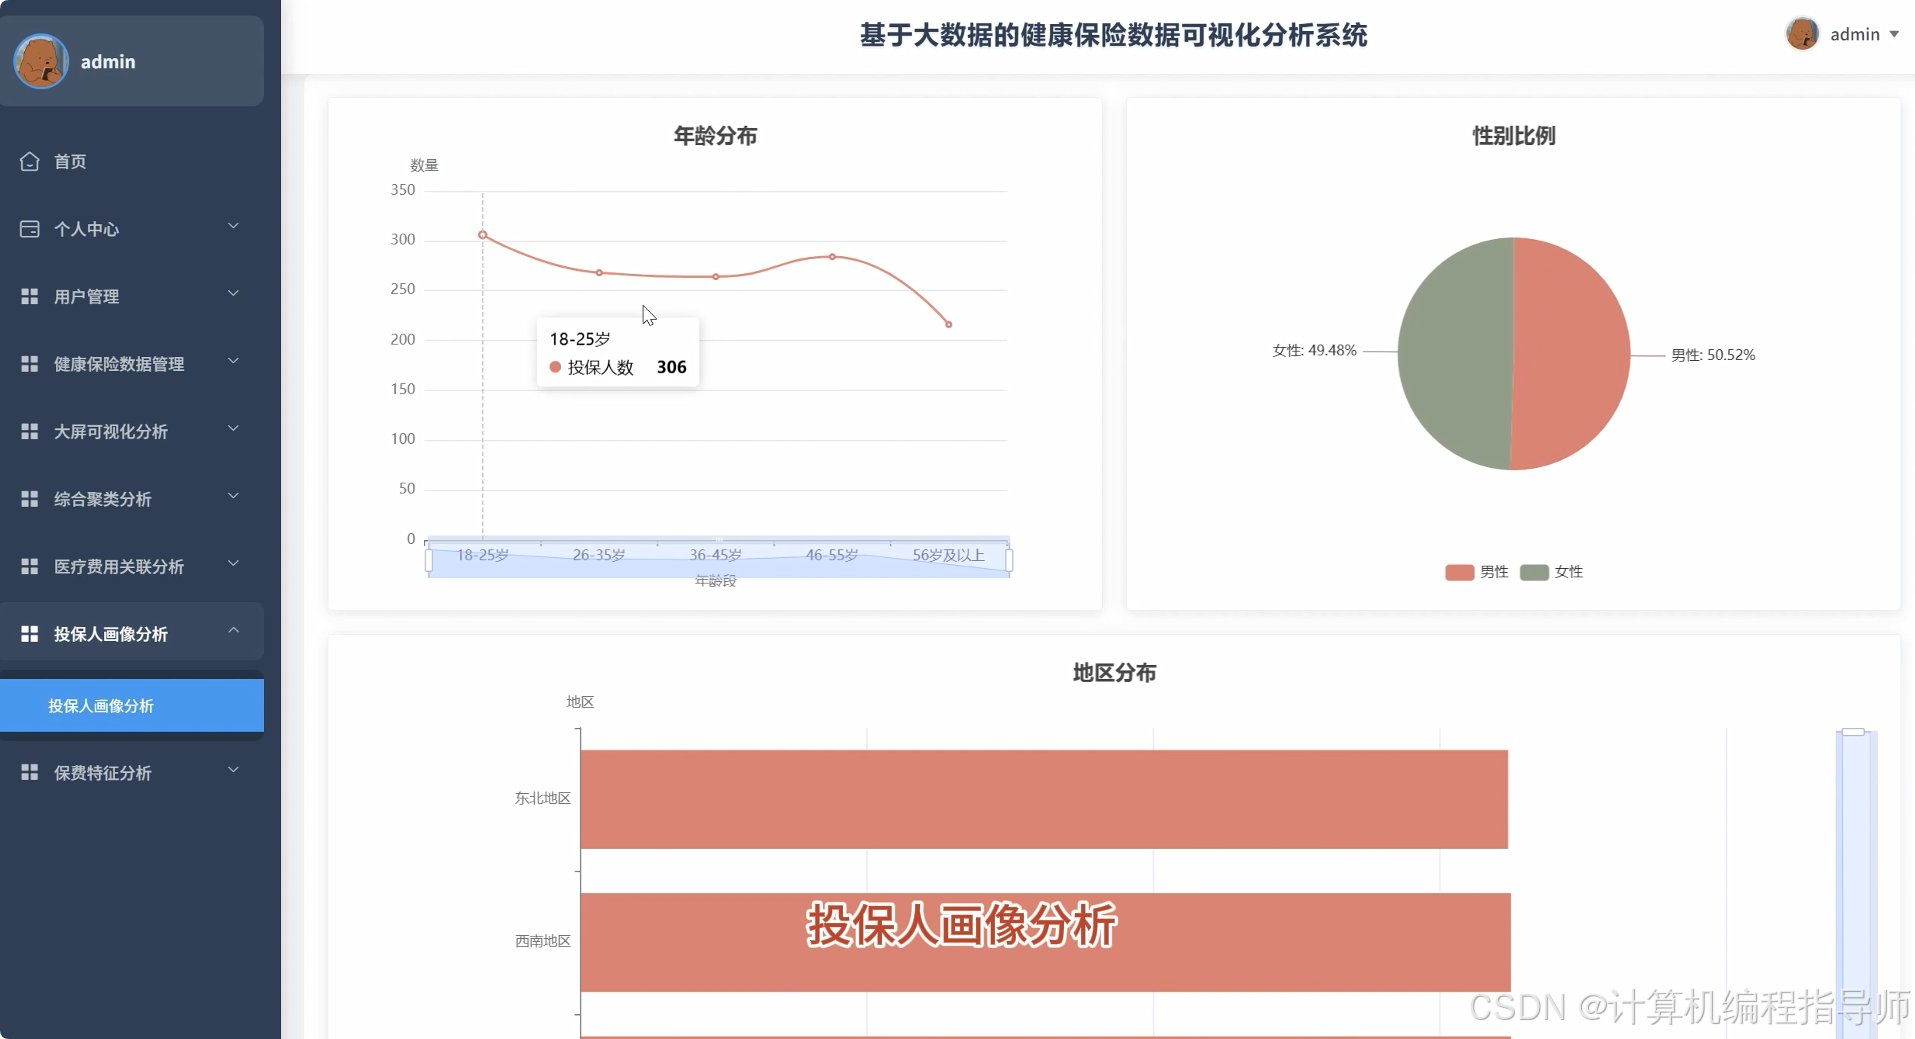Collapse the 投保人画像分析 menu chevron
The height and width of the screenshot is (1039, 1915).
pyautogui.click(x=233, y=631)
